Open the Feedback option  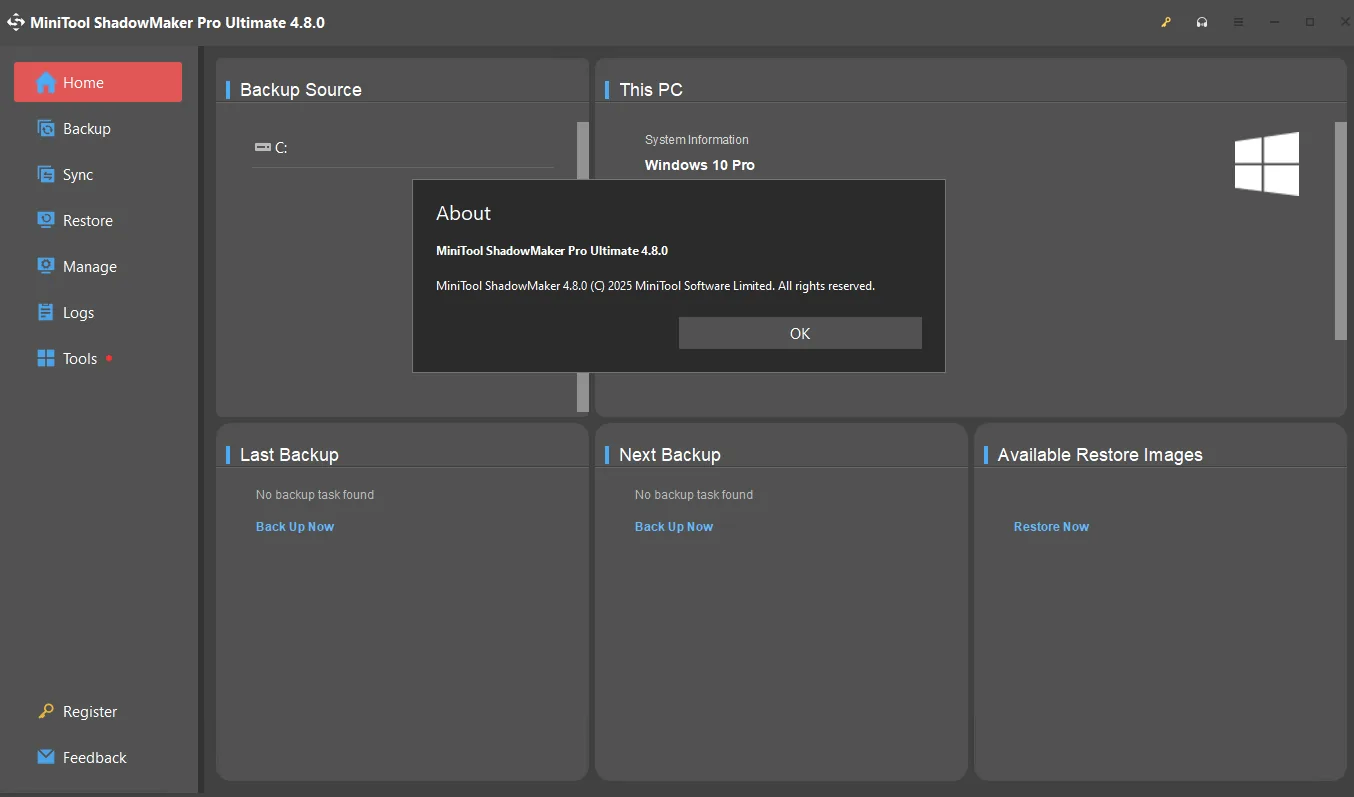tap(98, 757)
